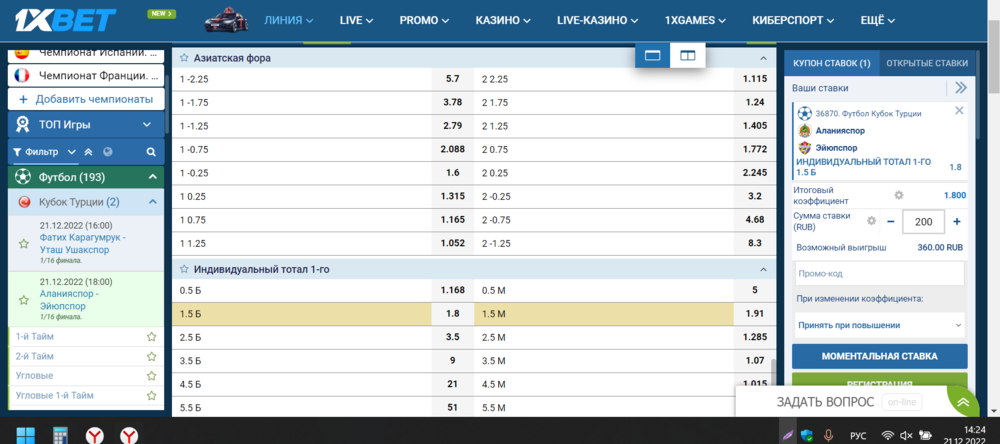Click the green scroll-to-top arrow button

pos(962,403)
